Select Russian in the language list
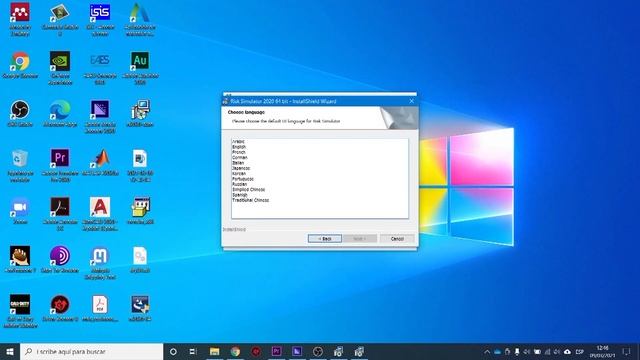 tap(240, 184)
